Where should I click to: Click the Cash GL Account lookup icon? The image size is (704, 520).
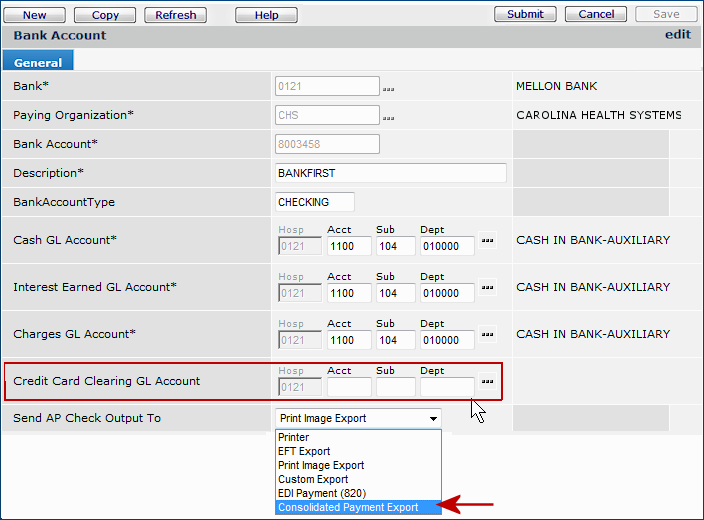[x=487, y=240]
